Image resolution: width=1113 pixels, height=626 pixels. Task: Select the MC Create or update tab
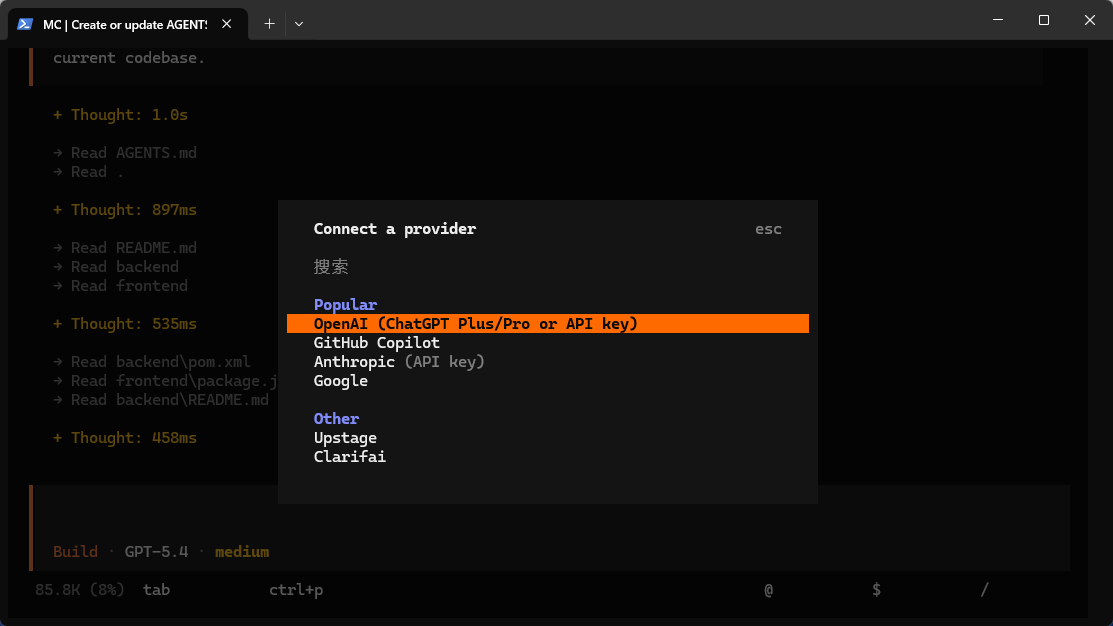click(128, 24)
